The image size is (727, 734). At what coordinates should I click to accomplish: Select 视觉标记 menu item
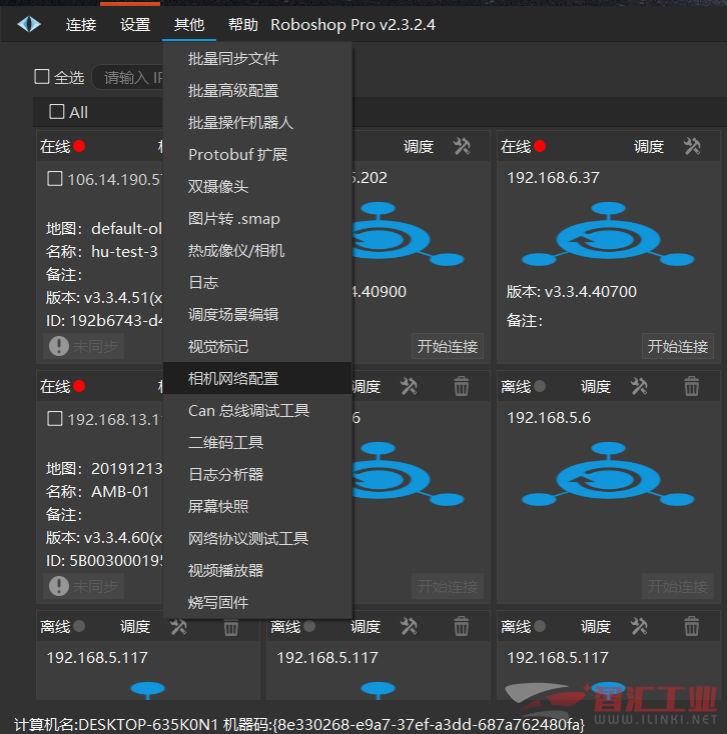[257, 346]
